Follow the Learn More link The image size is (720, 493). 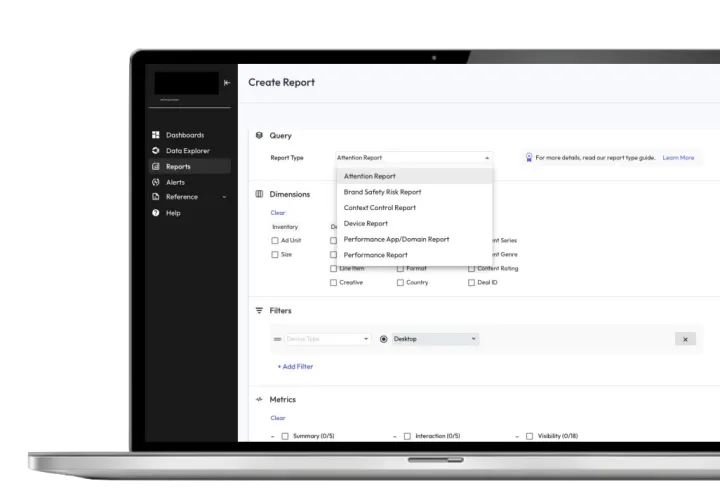point(678,157)
